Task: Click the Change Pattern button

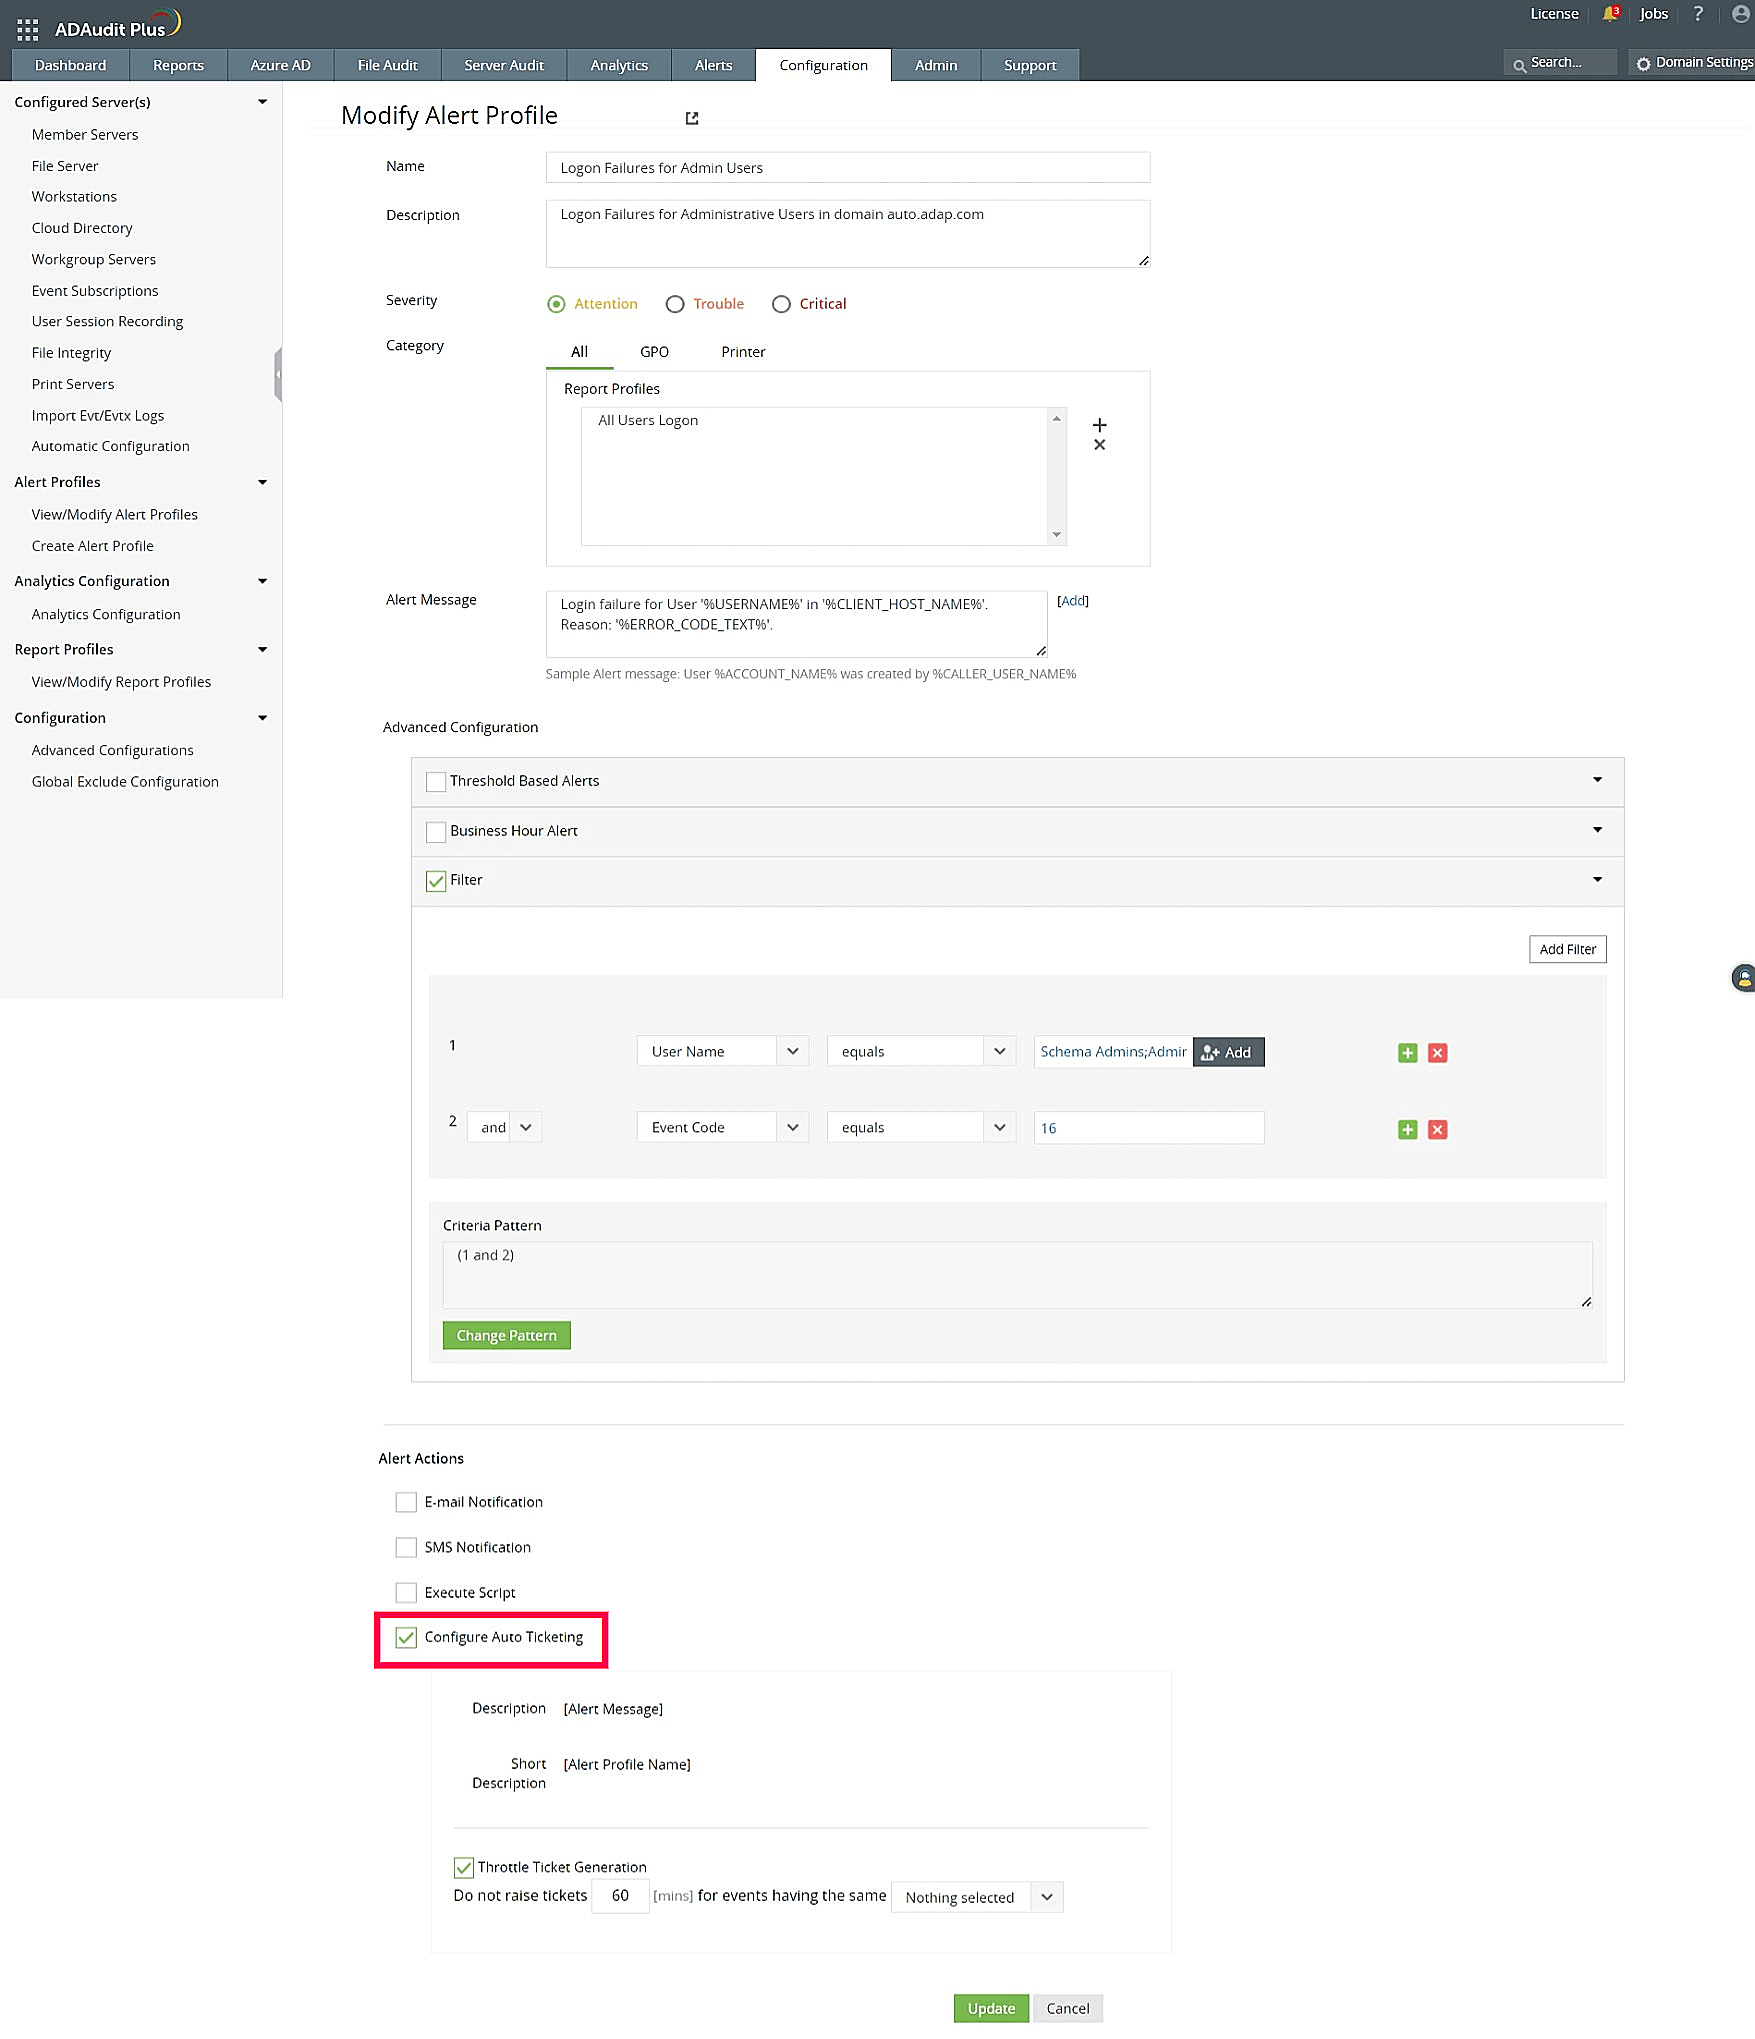Action: pos(506,1335)
